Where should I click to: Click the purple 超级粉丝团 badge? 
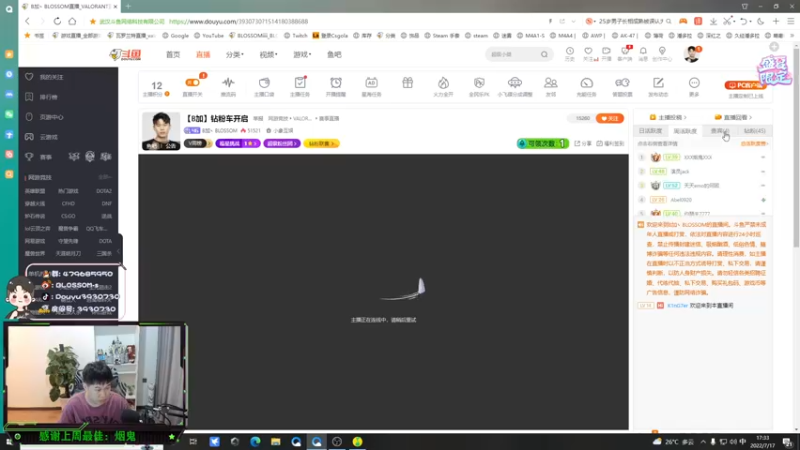282,143
